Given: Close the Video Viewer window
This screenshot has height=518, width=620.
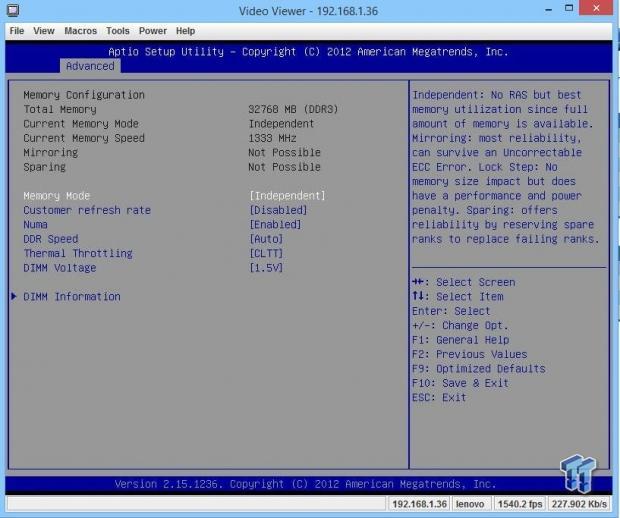Looking at the screenshot, I should [x=596, y=8].
